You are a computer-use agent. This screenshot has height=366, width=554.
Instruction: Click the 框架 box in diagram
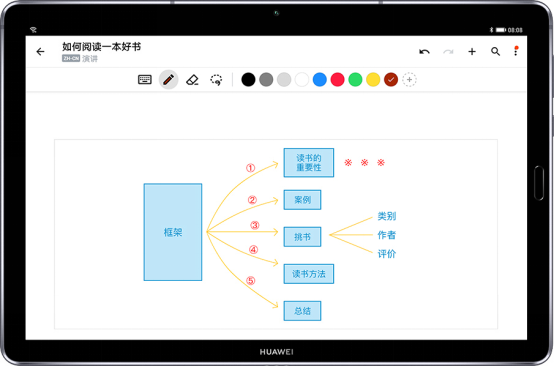coord(173,232)
